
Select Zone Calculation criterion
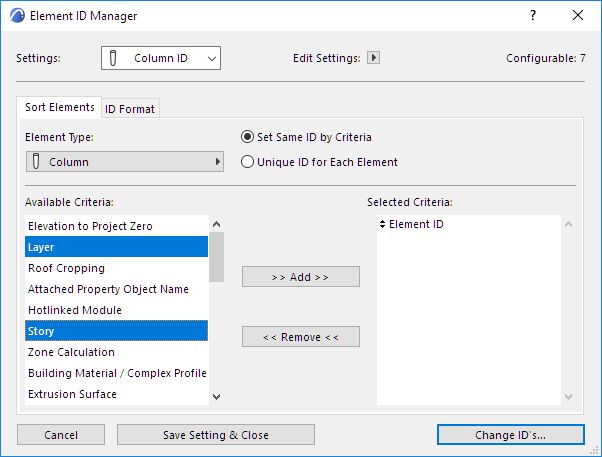tap(71, 352)
